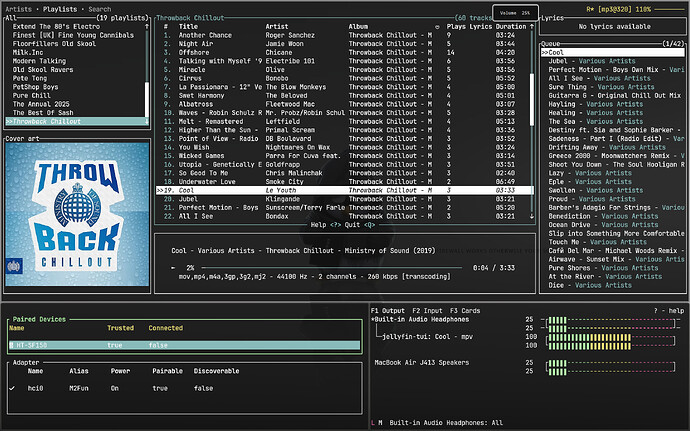Click the download status icon column header
This screenshot has width=690, height=431.
coord(437,26)
